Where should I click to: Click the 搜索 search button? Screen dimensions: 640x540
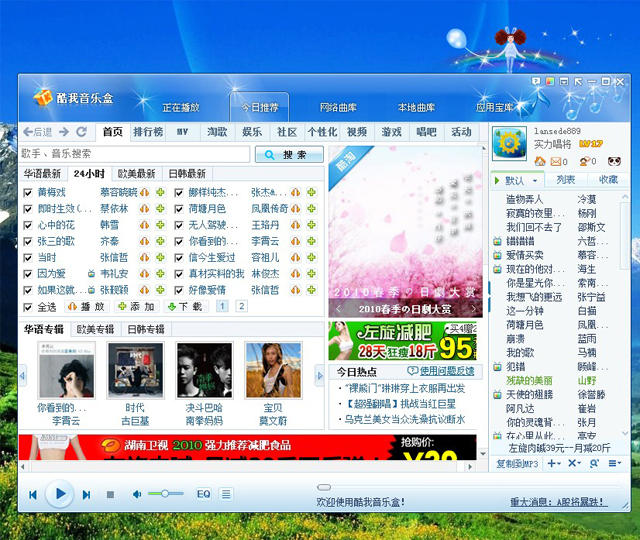[x=289, y=155]
